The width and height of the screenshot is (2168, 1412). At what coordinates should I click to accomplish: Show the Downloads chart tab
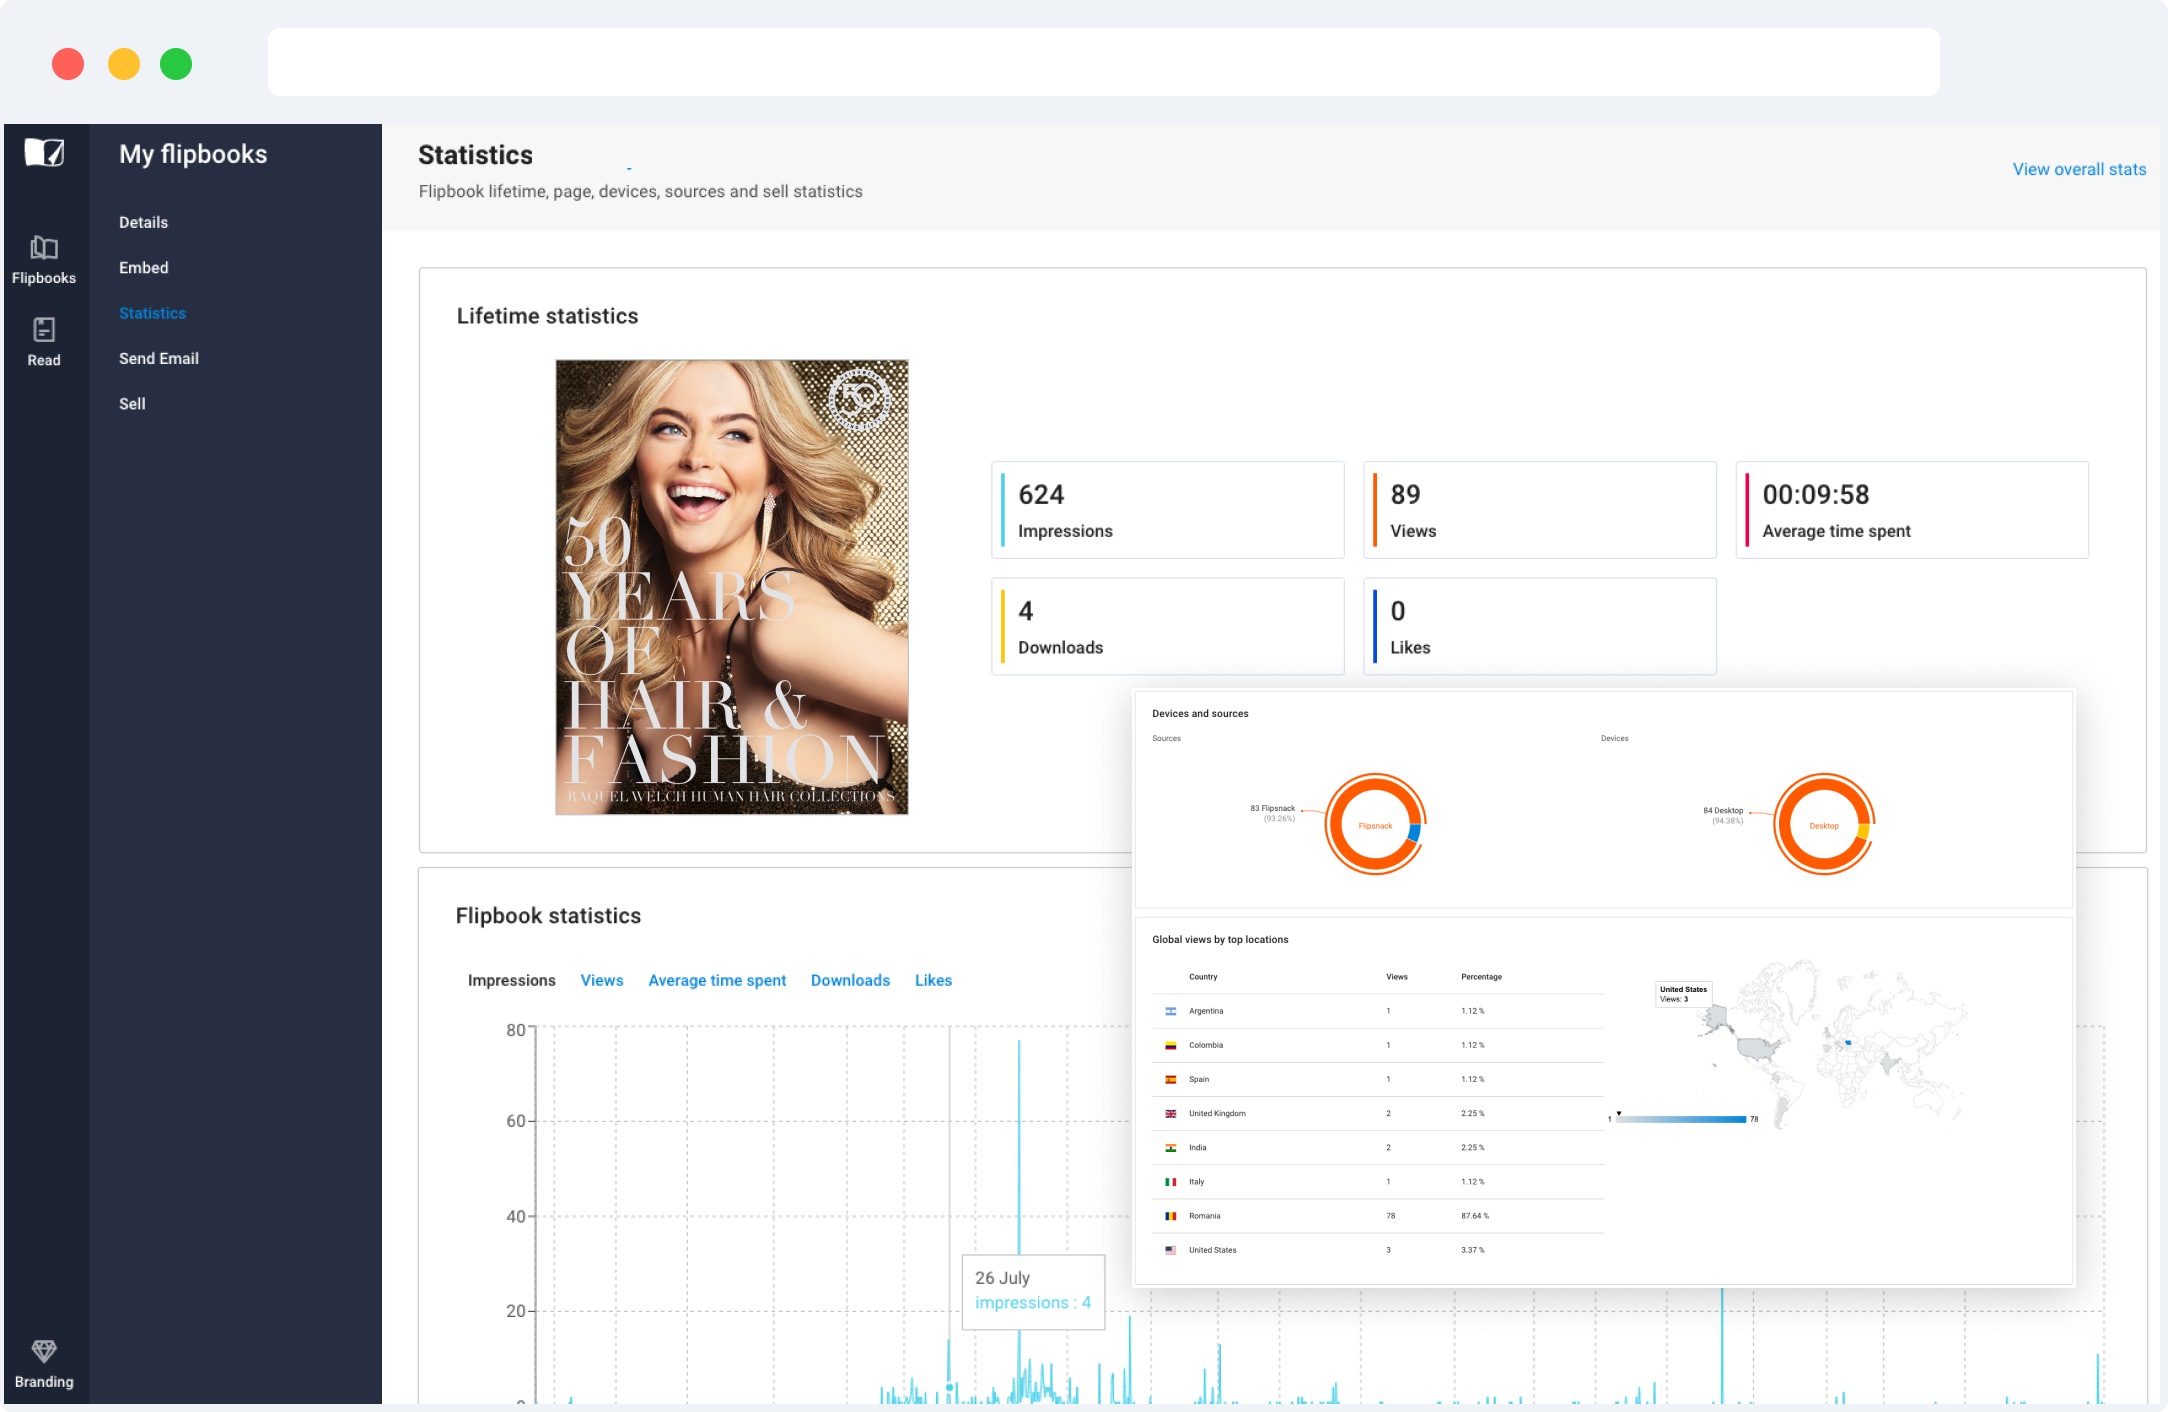[x=850, y=980]
